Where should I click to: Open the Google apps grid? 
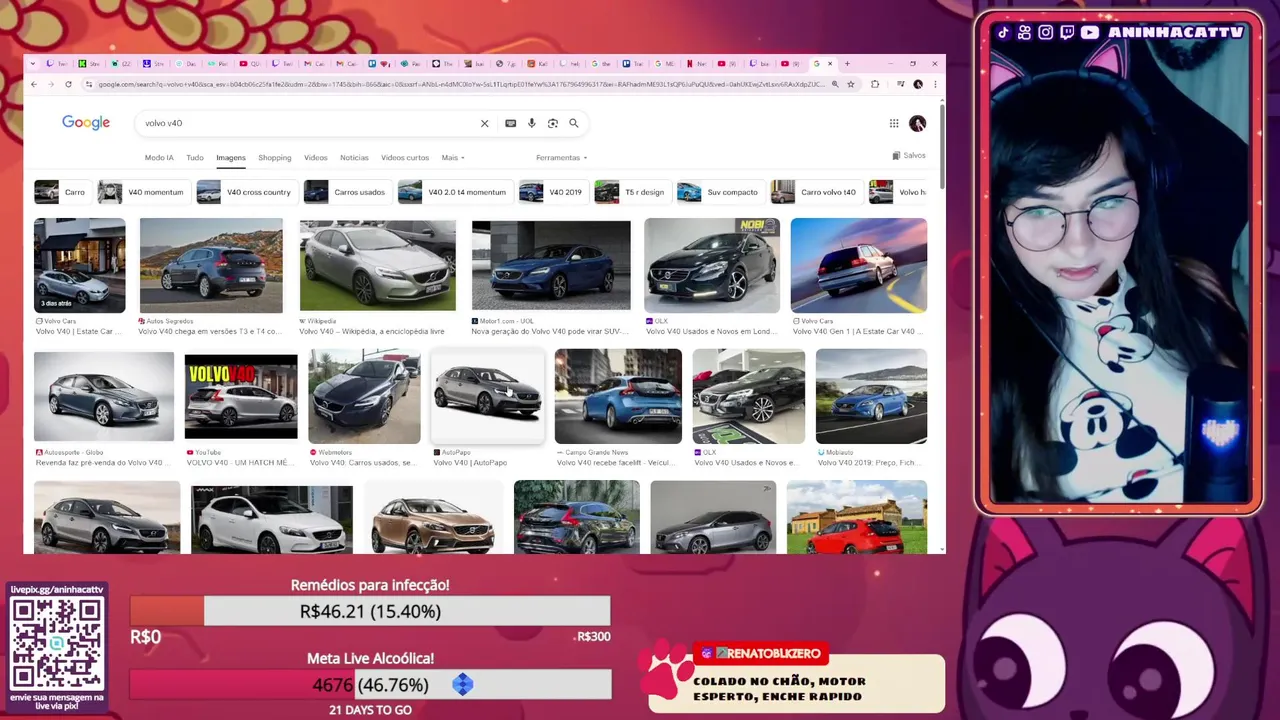coord(894,123)
